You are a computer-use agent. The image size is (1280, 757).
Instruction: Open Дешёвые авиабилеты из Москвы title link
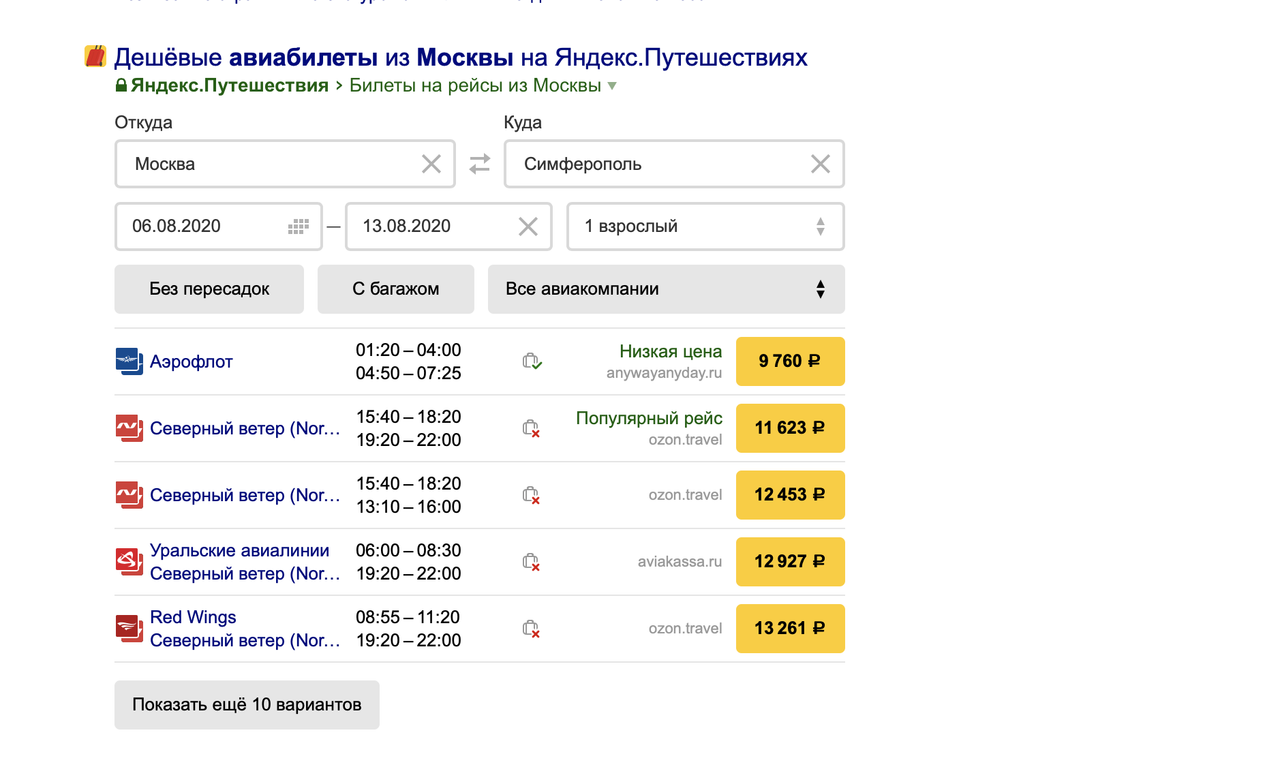[460, 57]
